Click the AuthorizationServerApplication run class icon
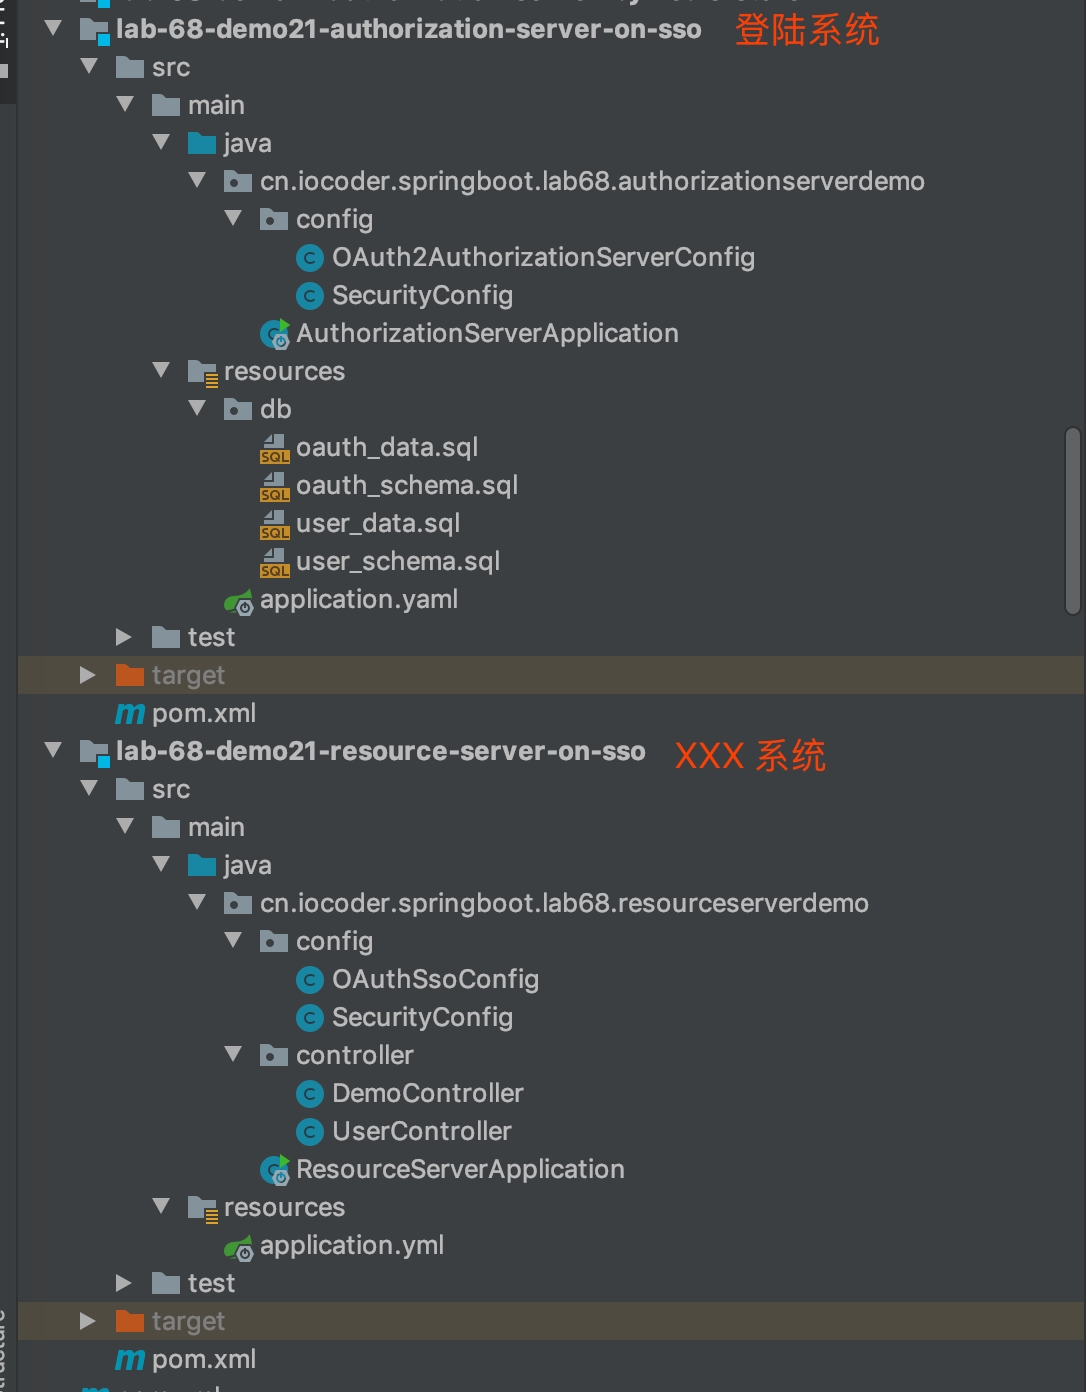 click(275, 334)
